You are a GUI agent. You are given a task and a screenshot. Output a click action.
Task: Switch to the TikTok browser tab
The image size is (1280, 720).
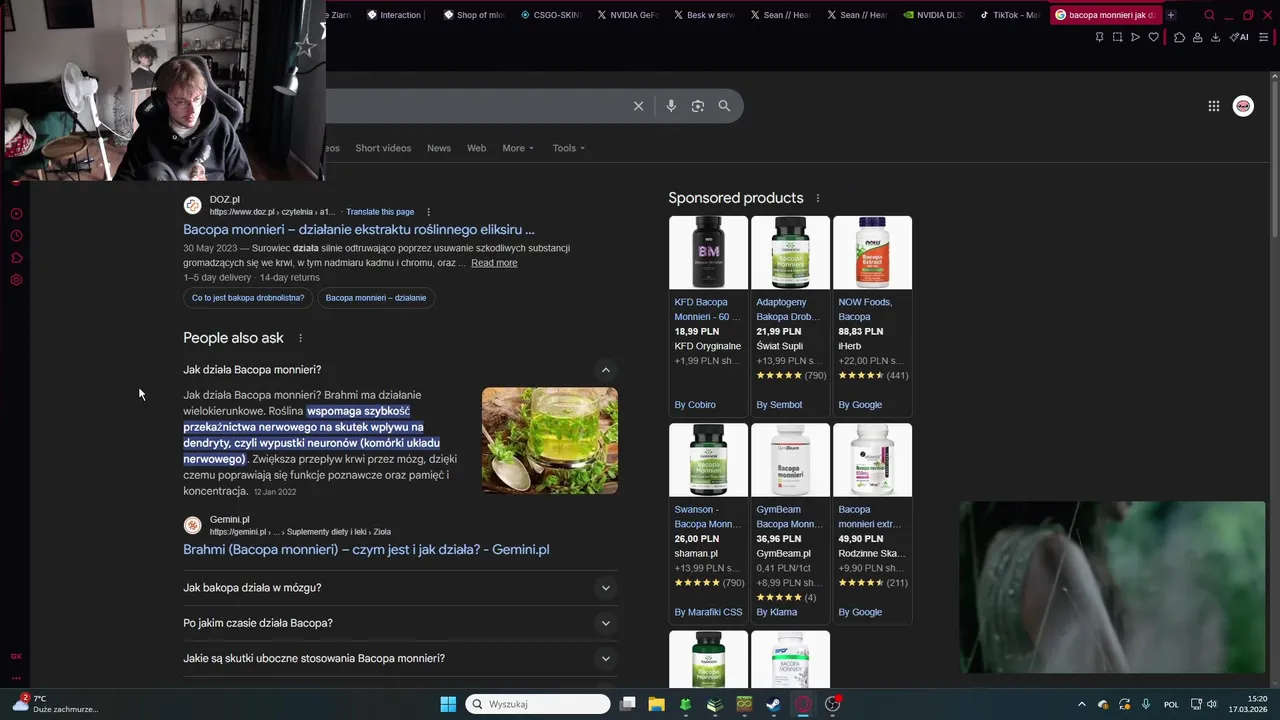pyautogui.click(x=1009, y=15)
